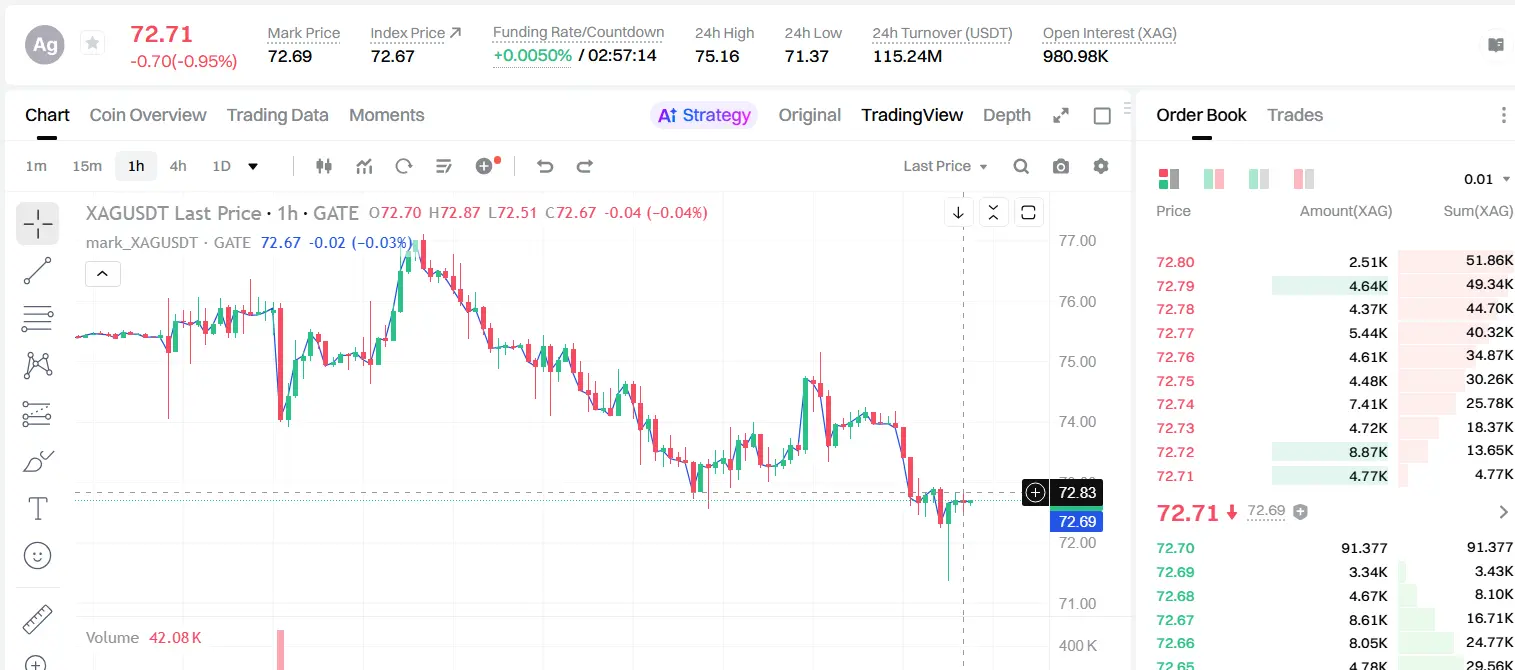Open the Index Price external link arrow
This screenshot has height=670, width=1515.
coord(456,33)
